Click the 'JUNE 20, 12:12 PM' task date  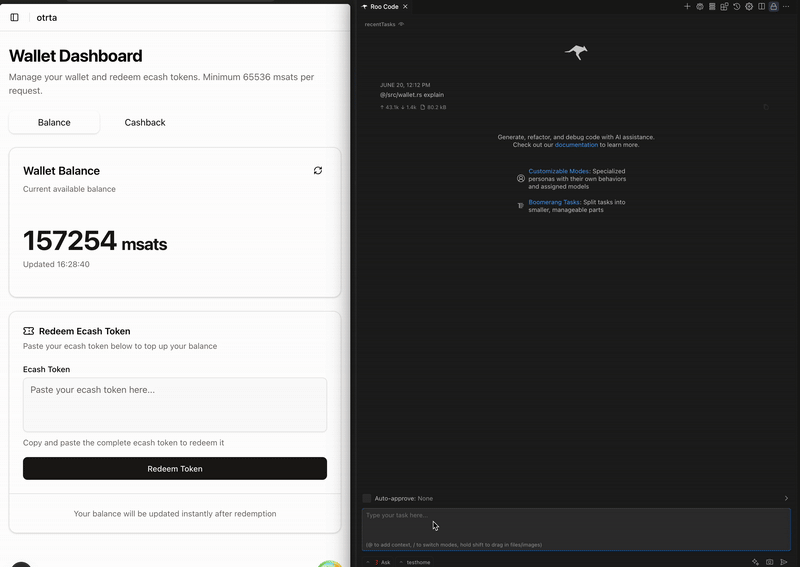(405, 85)
